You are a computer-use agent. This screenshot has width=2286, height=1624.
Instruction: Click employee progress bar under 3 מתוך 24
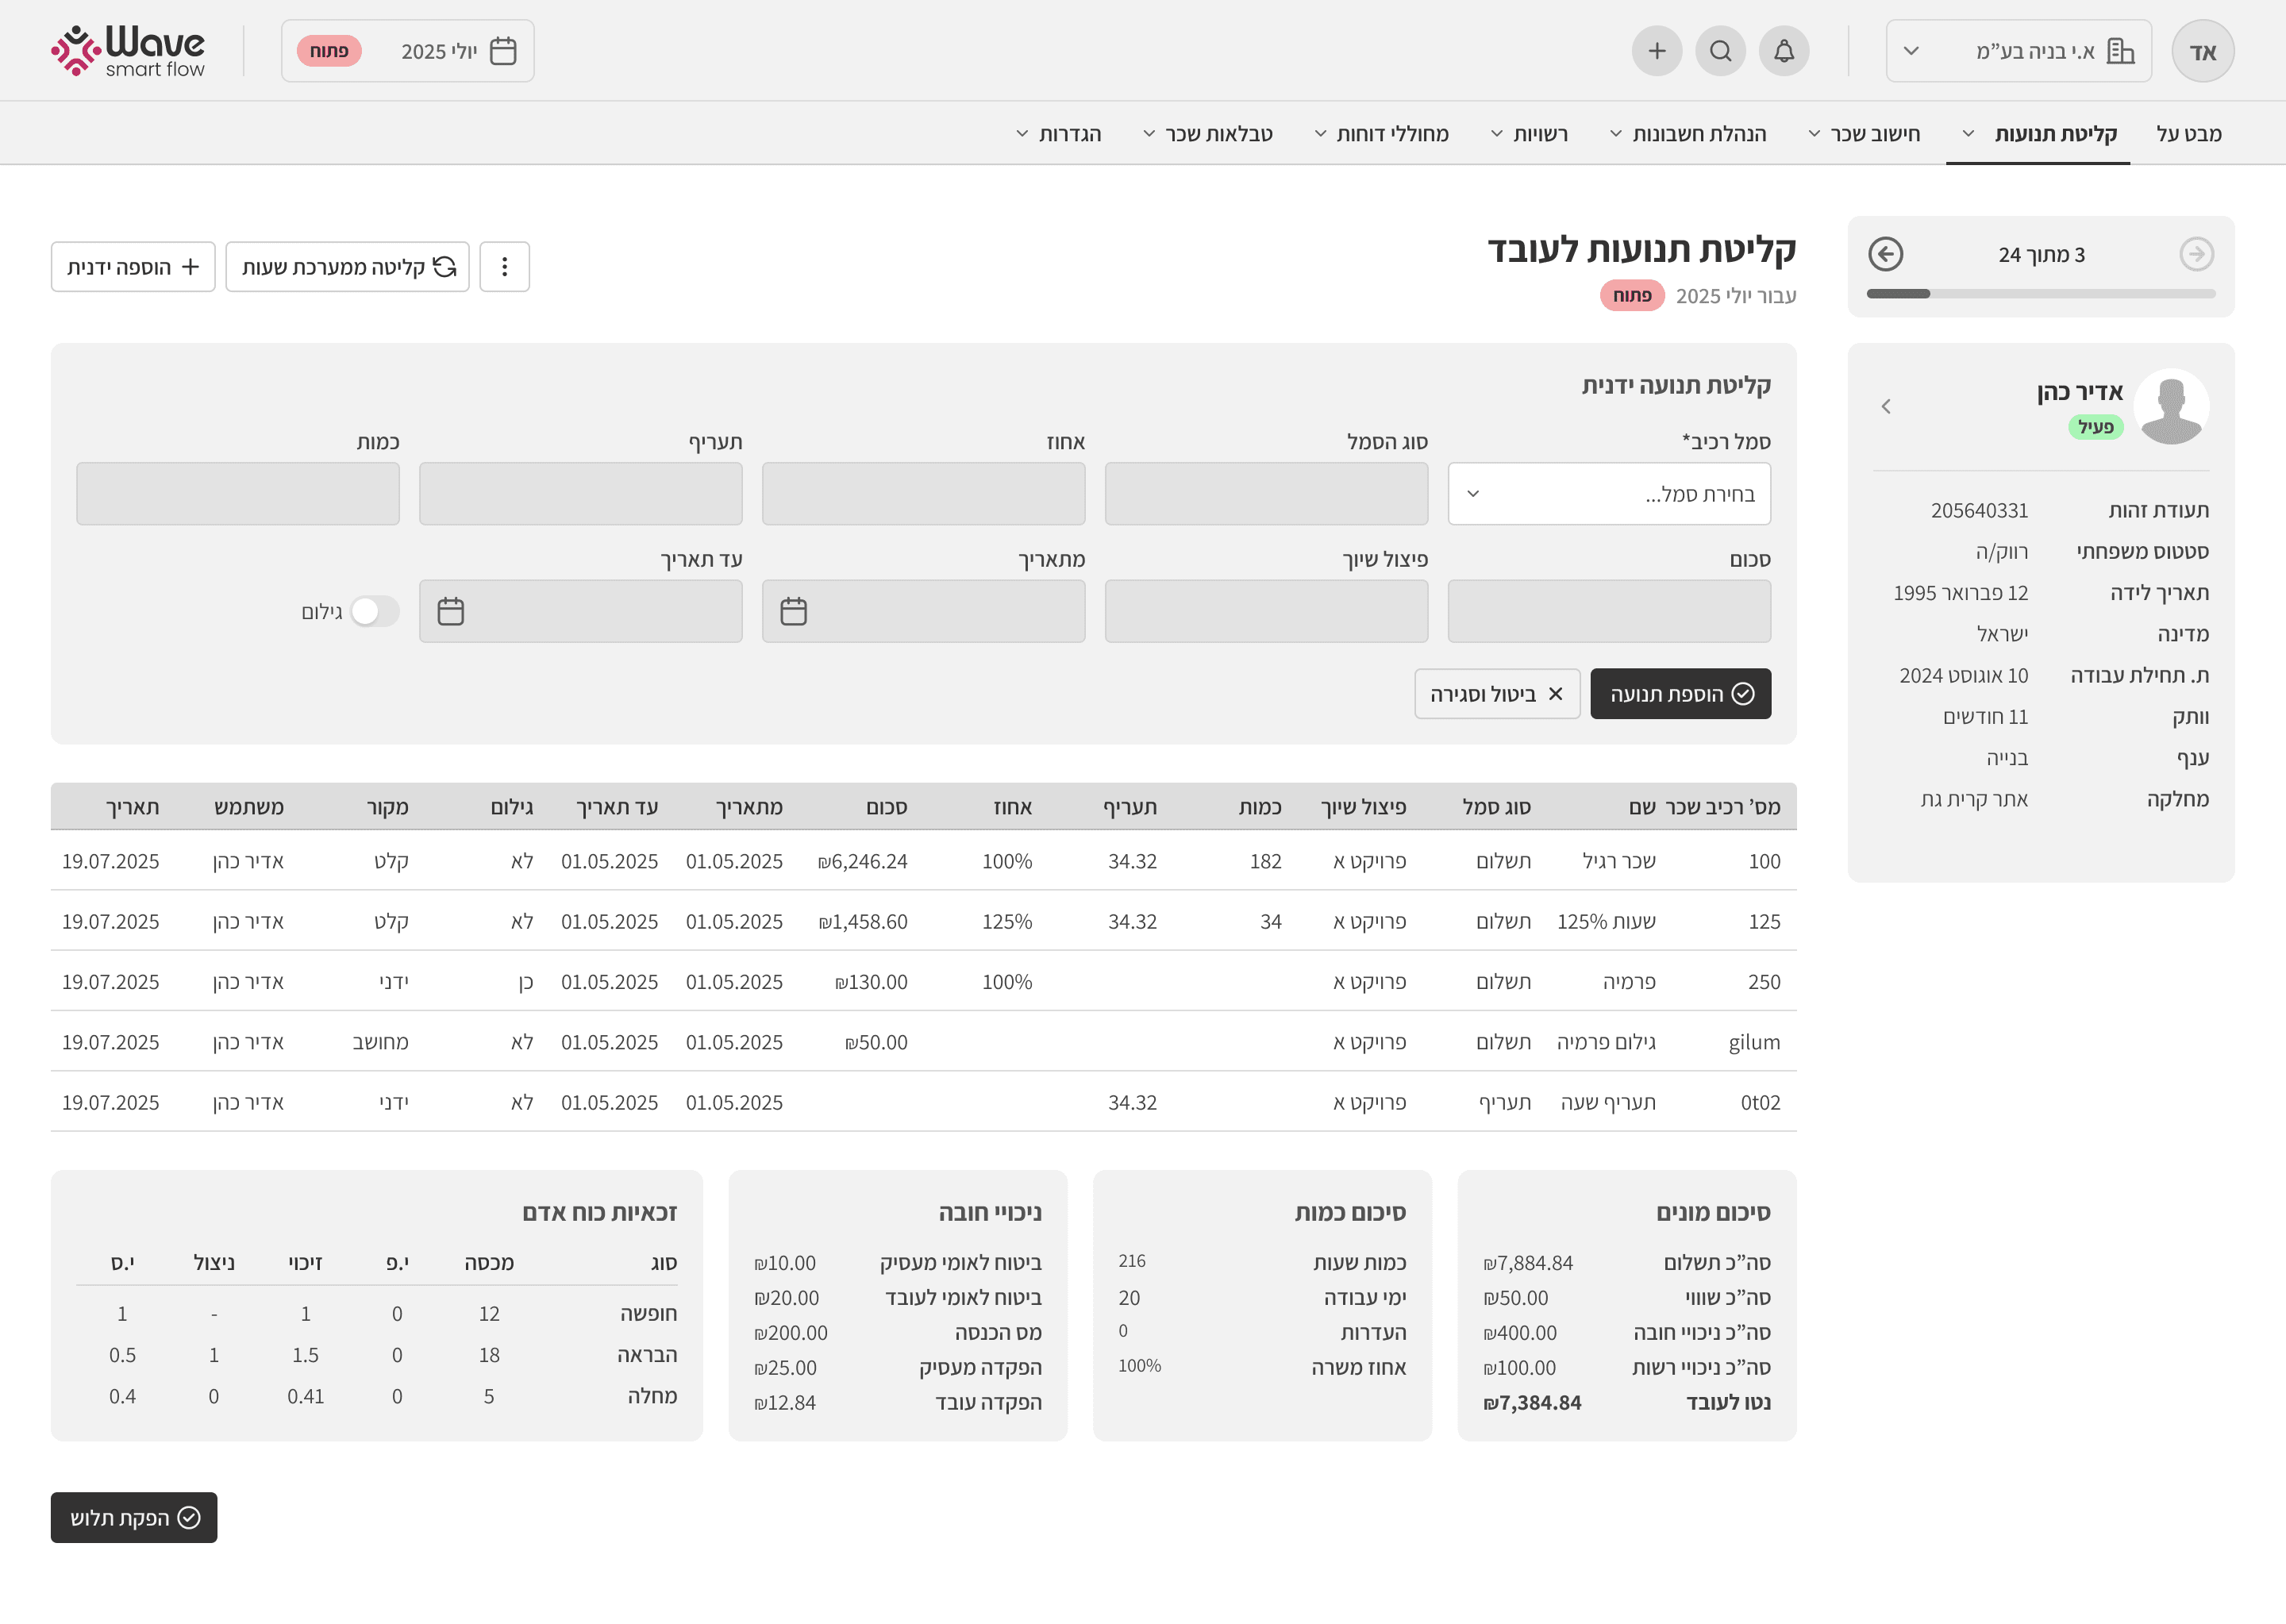click(2040, 294)
